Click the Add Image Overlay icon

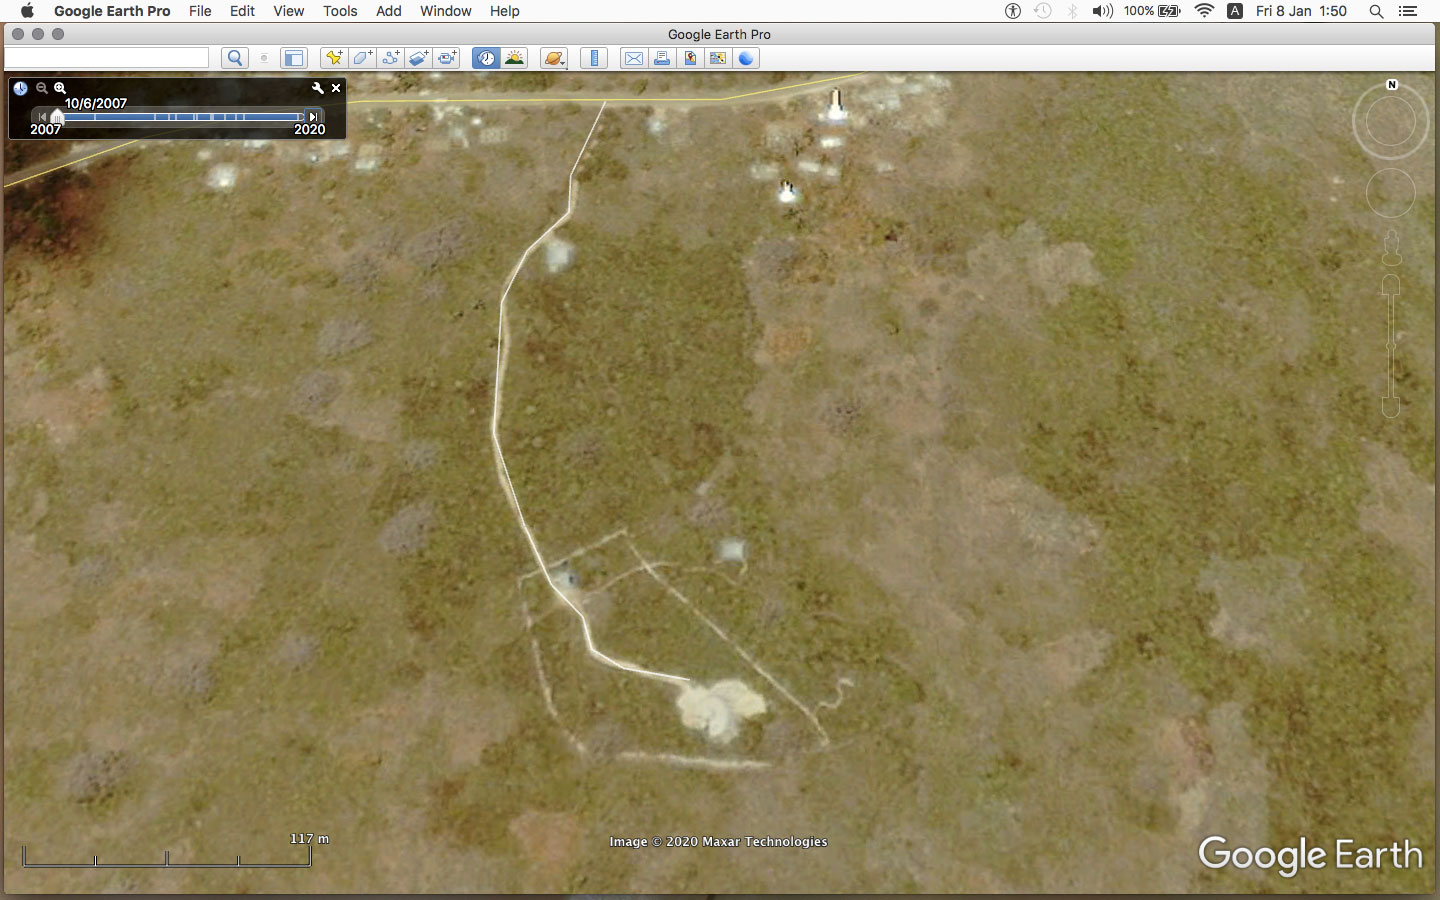click(x=418, y=58)
